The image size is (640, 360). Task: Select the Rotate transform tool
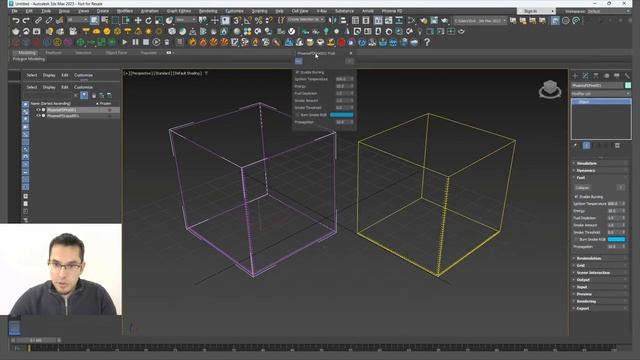coord(149,20)
